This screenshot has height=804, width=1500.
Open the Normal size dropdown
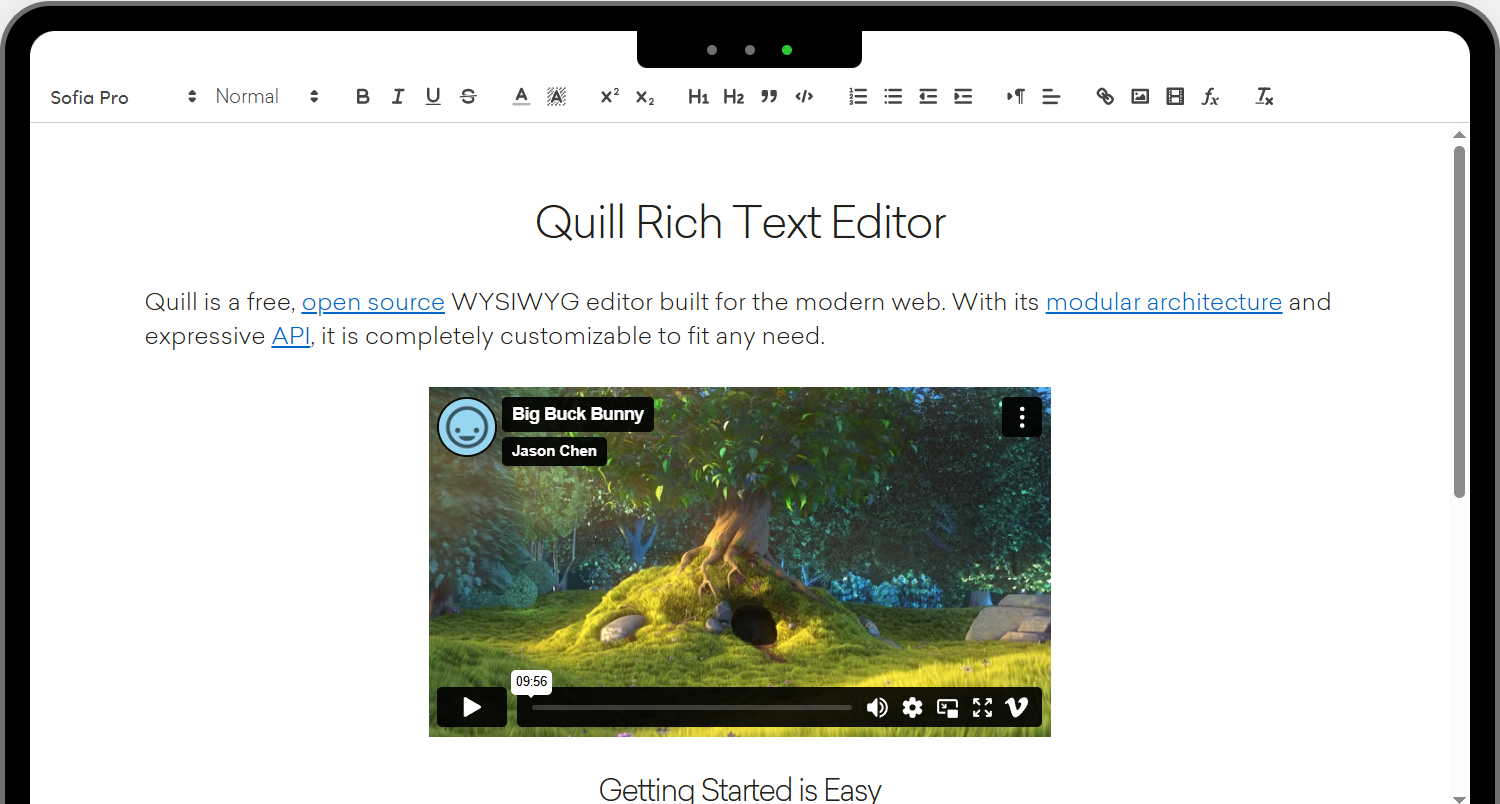point(267,97)
